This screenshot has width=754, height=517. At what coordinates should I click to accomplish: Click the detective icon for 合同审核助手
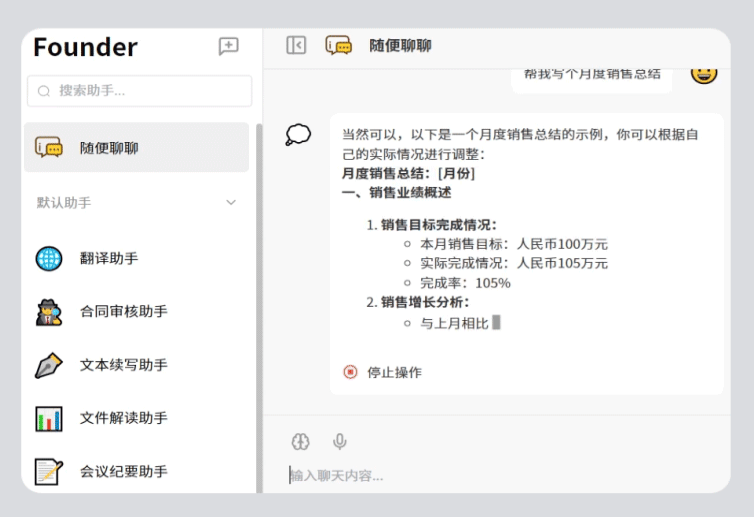(49, 312)
